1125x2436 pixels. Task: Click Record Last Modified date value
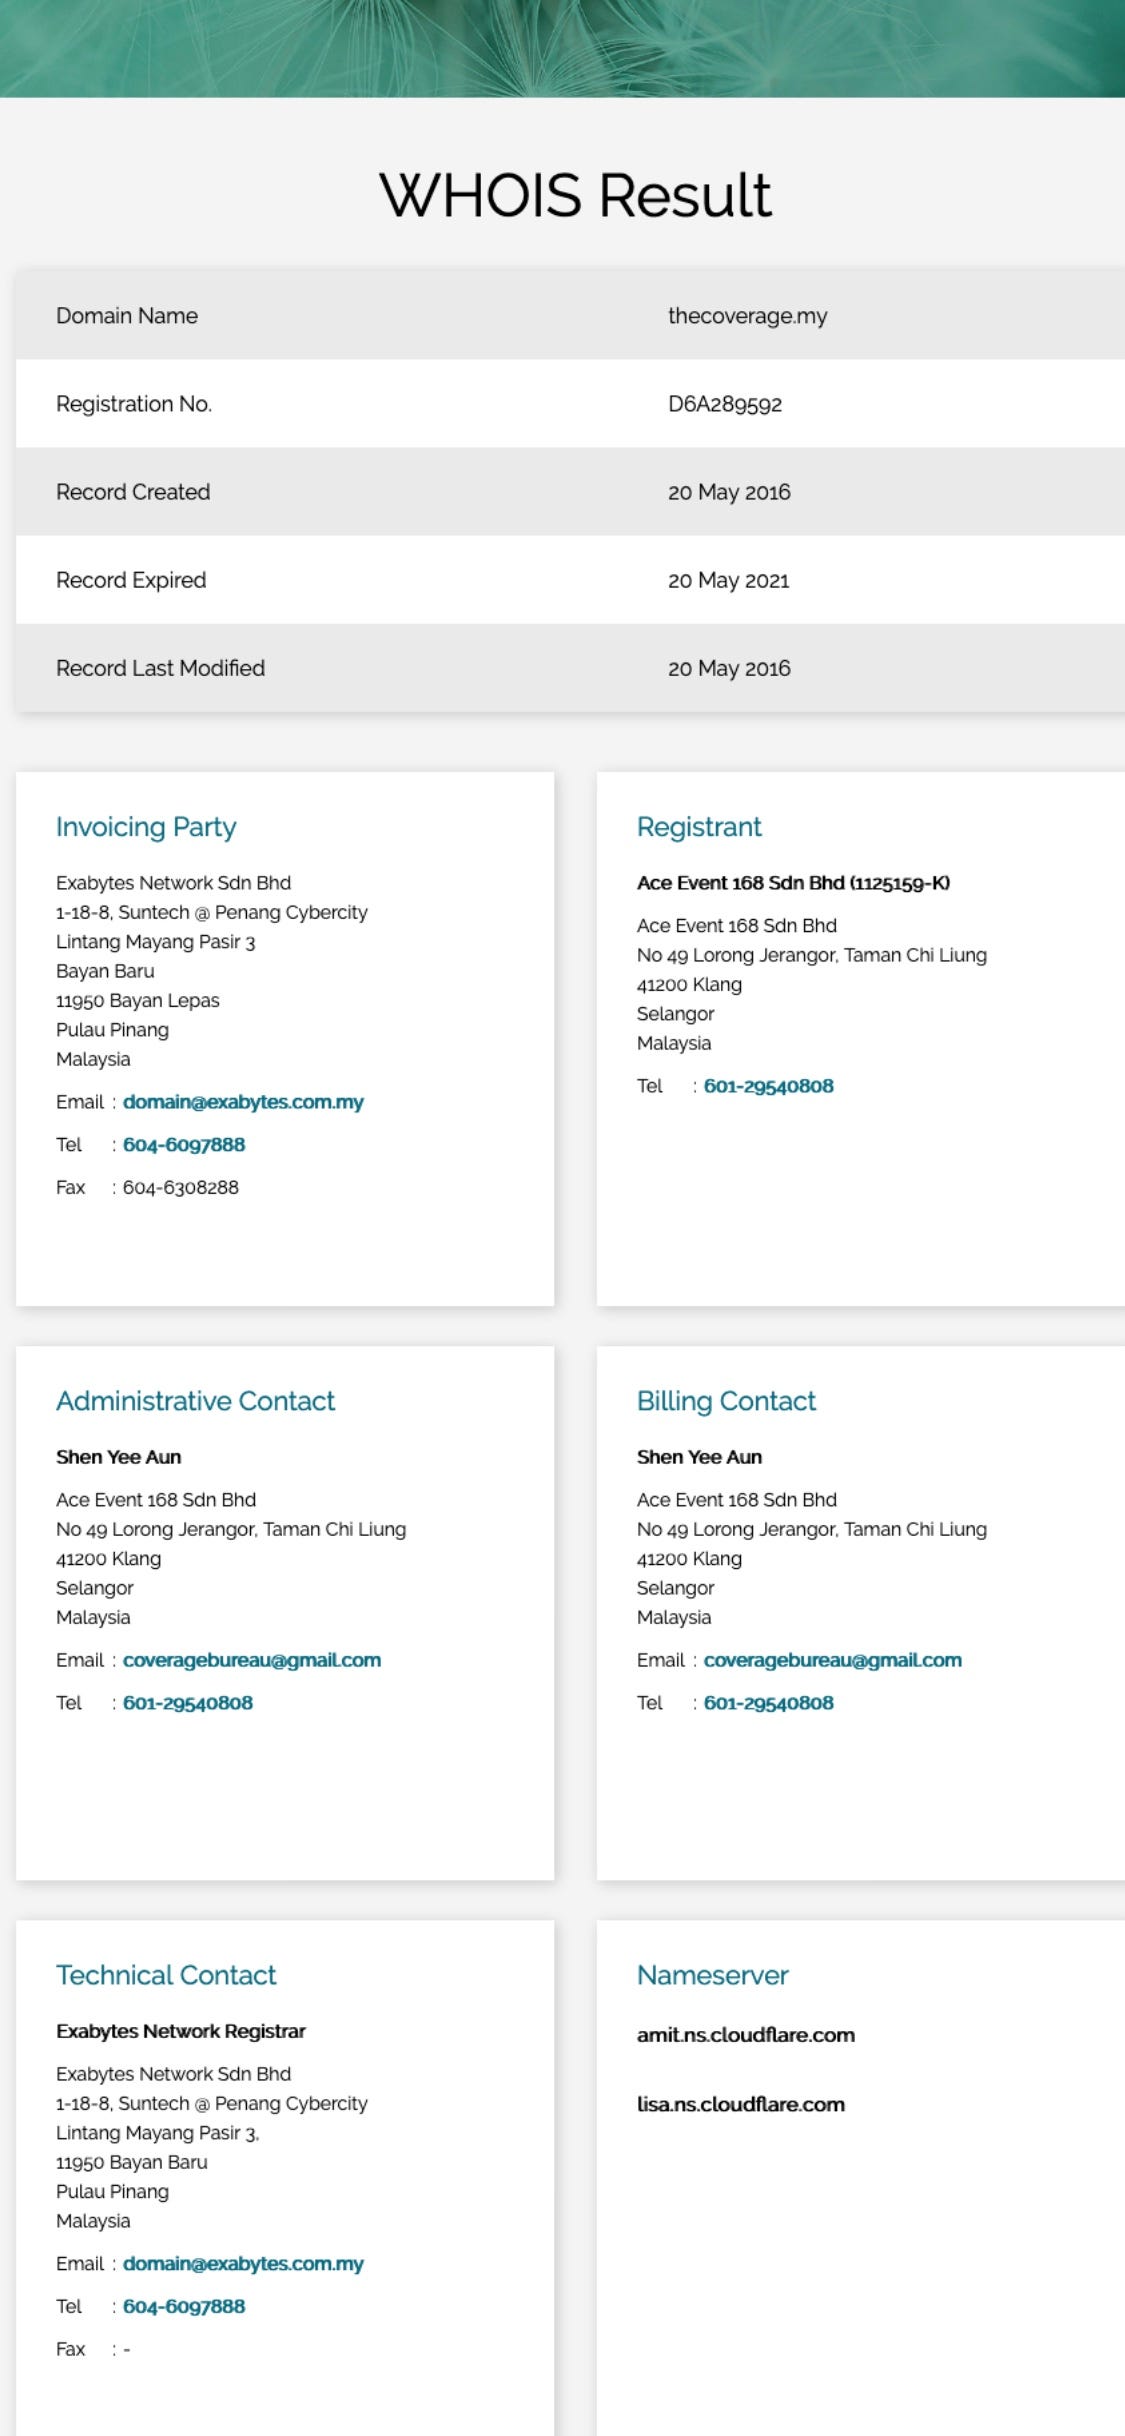tap(729, 668)
